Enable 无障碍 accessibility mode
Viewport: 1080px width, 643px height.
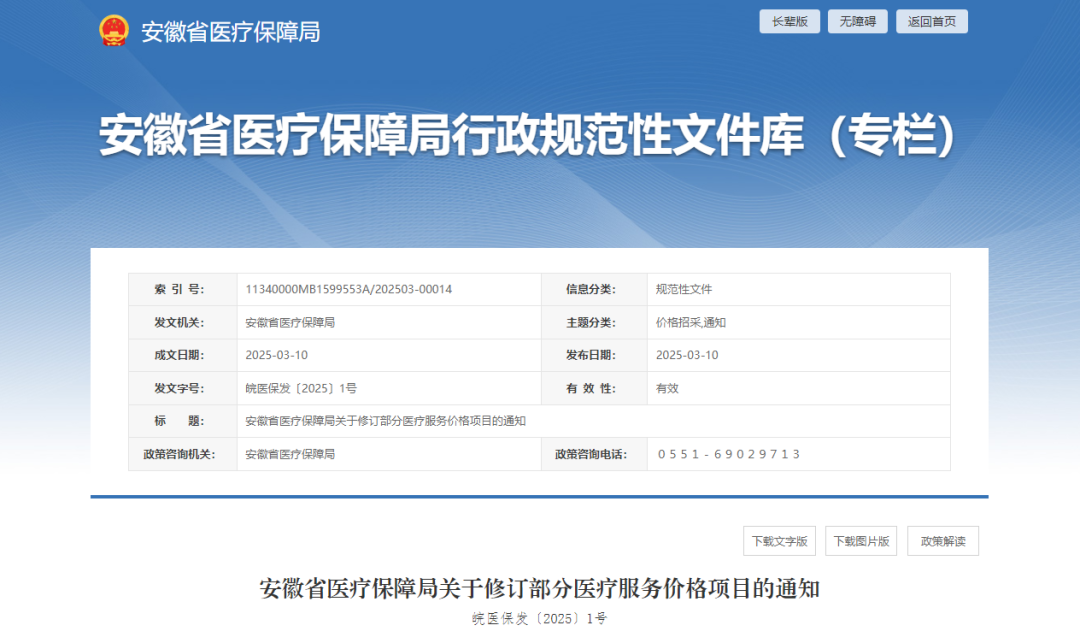858,21
